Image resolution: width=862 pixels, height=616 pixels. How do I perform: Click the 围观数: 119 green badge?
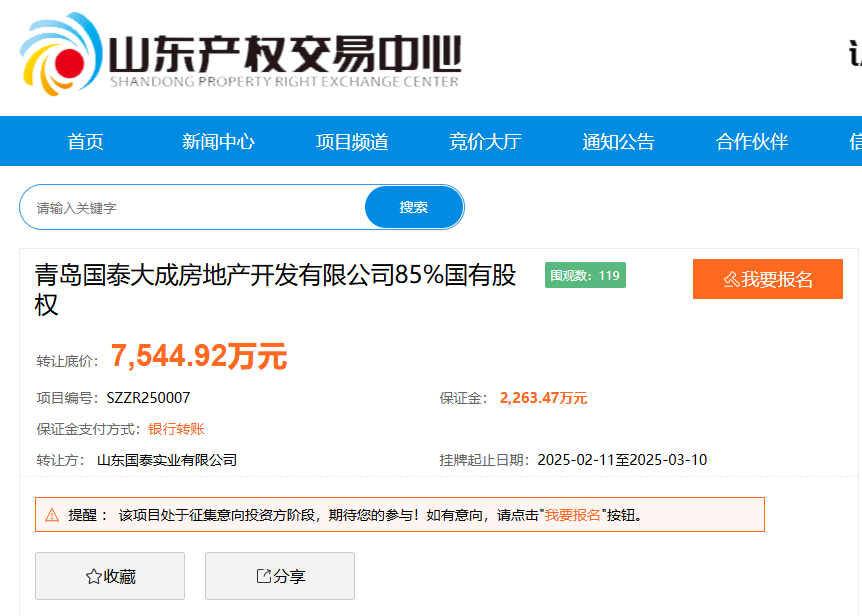click(x=585, y=275)
